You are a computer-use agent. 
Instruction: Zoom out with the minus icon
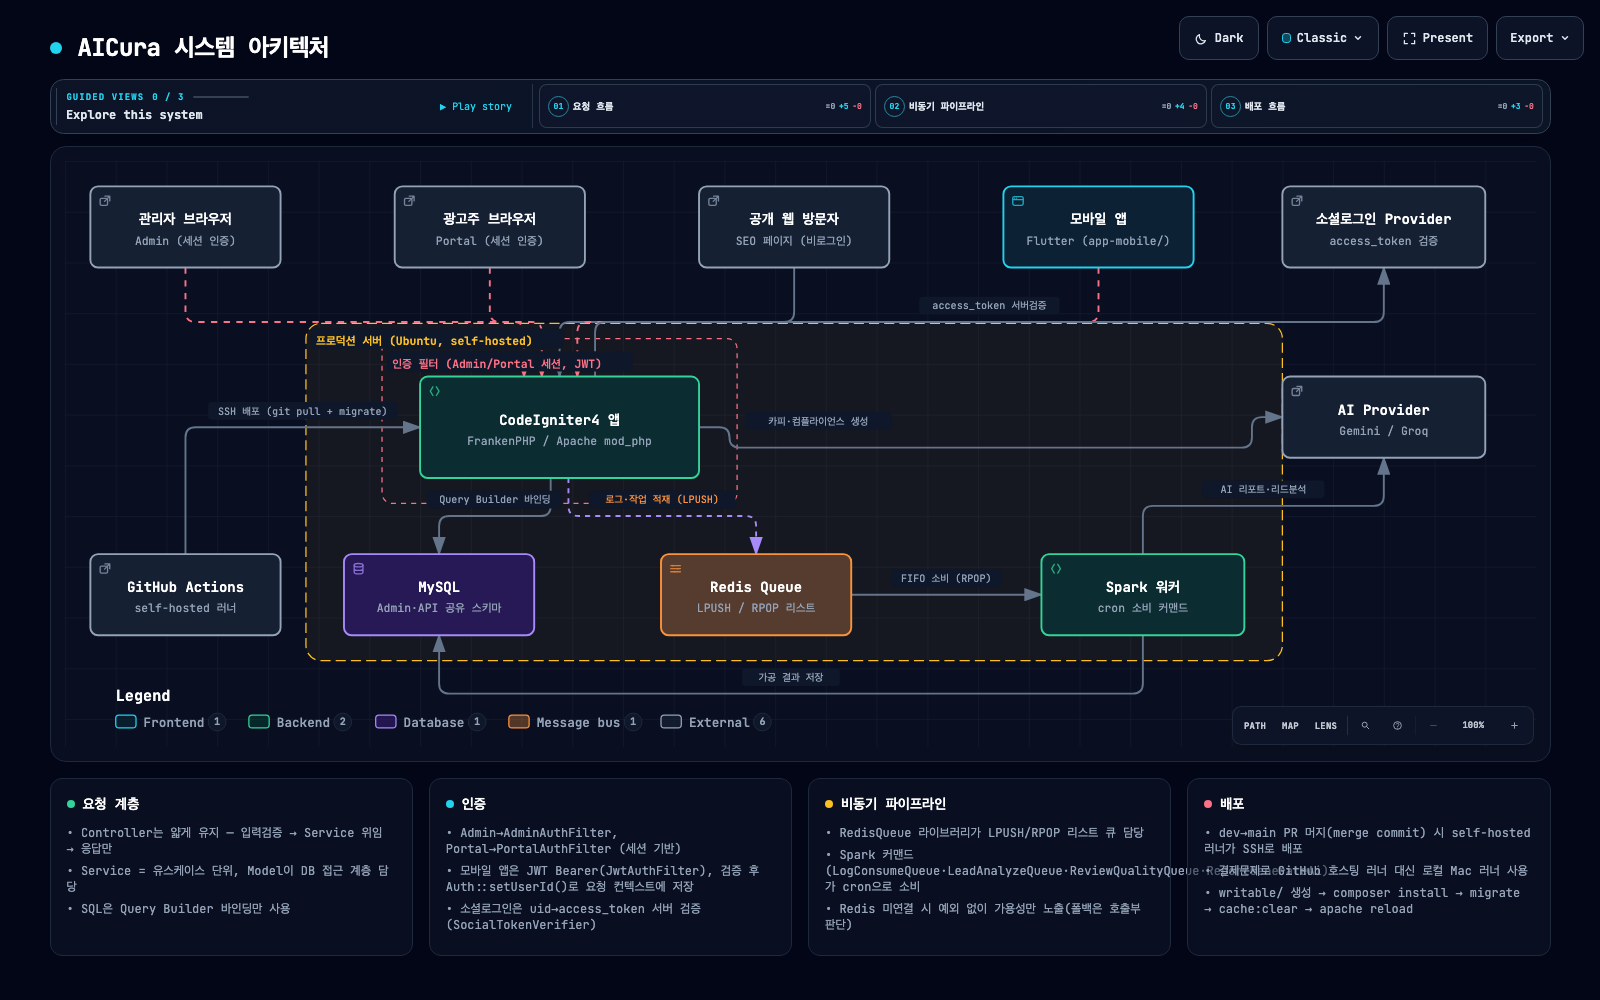coord(1433,726)
